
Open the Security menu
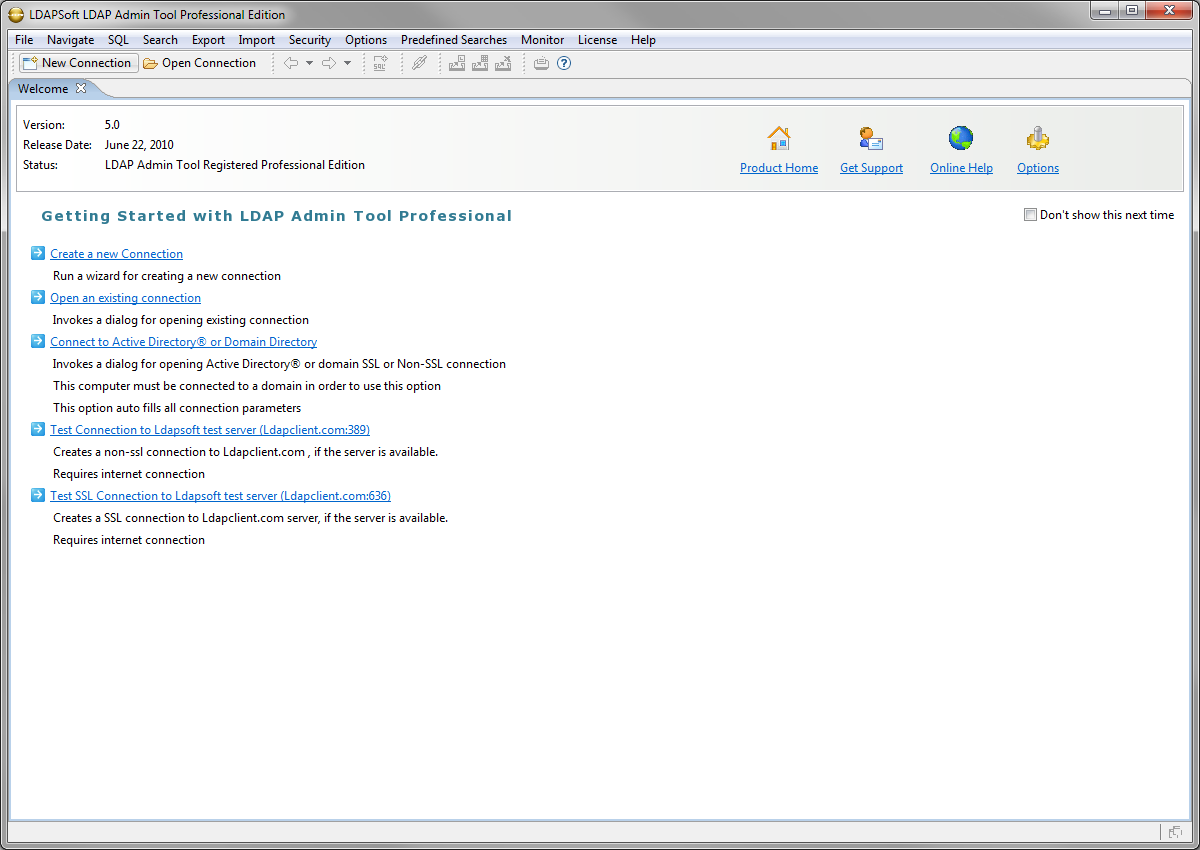pos(310,40)
